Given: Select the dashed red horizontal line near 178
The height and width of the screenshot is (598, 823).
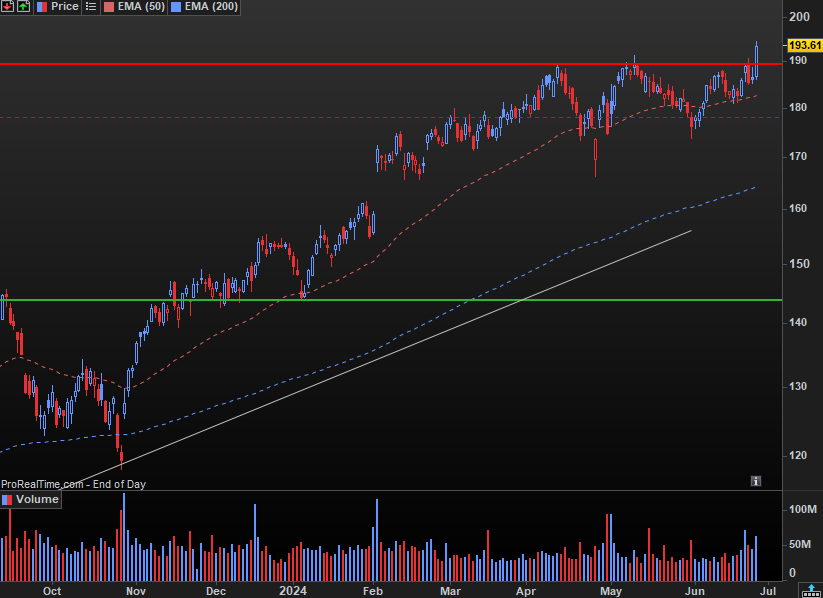Looking at the screenshot, I should [391, 118].
